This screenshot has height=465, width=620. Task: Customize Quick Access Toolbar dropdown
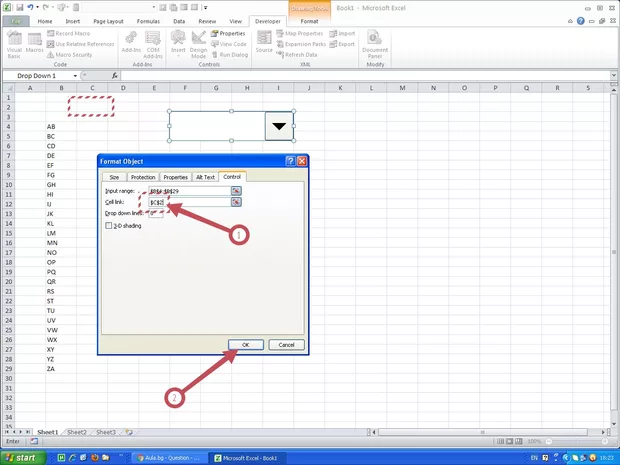click(x=206, y=8)
